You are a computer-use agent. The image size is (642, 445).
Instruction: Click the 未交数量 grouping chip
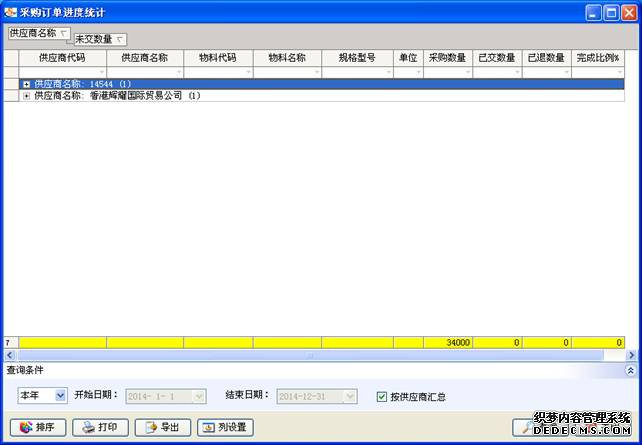[x=99, y=39]
